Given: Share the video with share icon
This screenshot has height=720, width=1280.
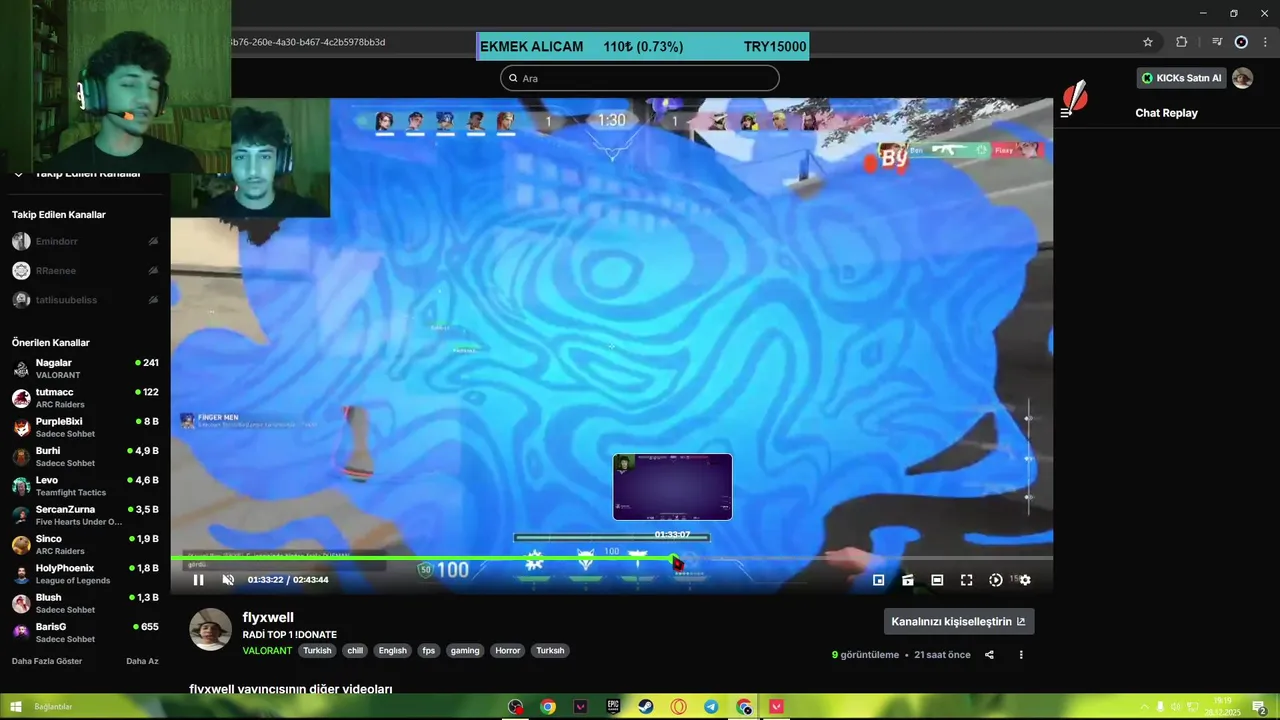Looking at the screenshot, I should (989, 655).
